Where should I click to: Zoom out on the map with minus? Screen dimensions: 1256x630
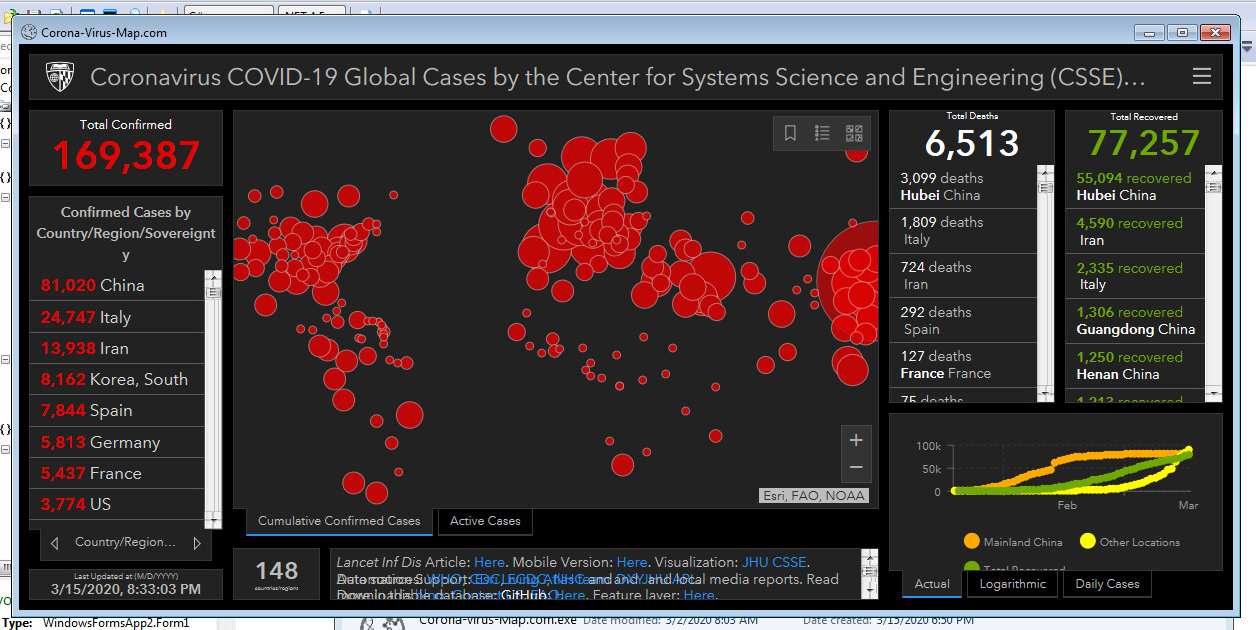click(856, 467)
